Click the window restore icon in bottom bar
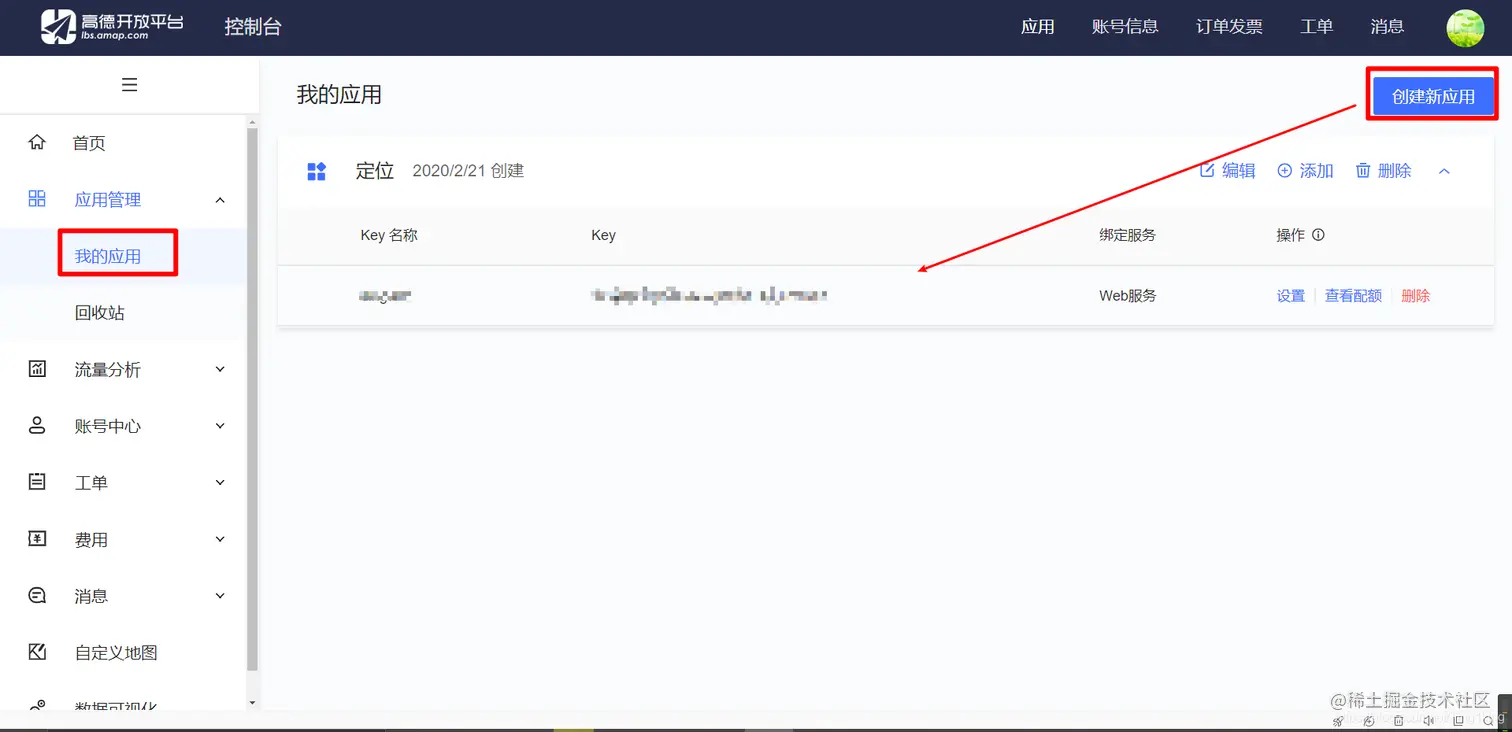Image resolution: width=1512 pixels, height=732 pixels. tap(1459, 721)
